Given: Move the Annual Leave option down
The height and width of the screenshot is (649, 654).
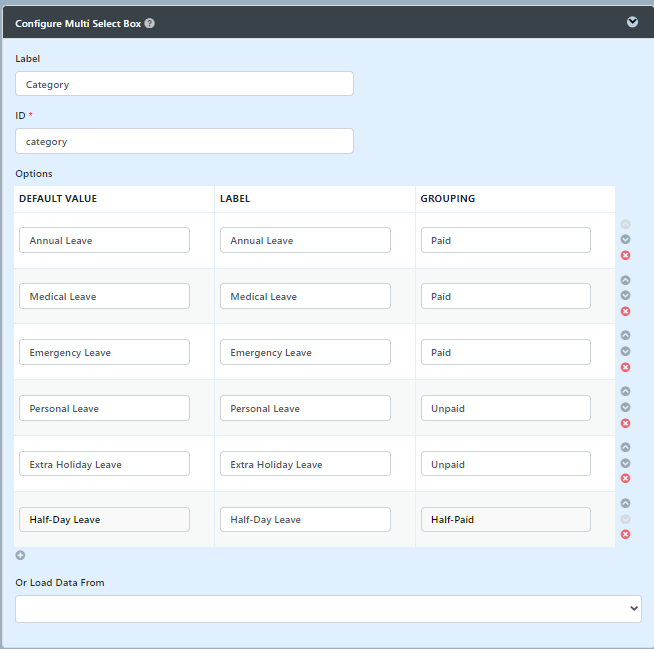Looking at the screenshot, I should click(625, 240).
